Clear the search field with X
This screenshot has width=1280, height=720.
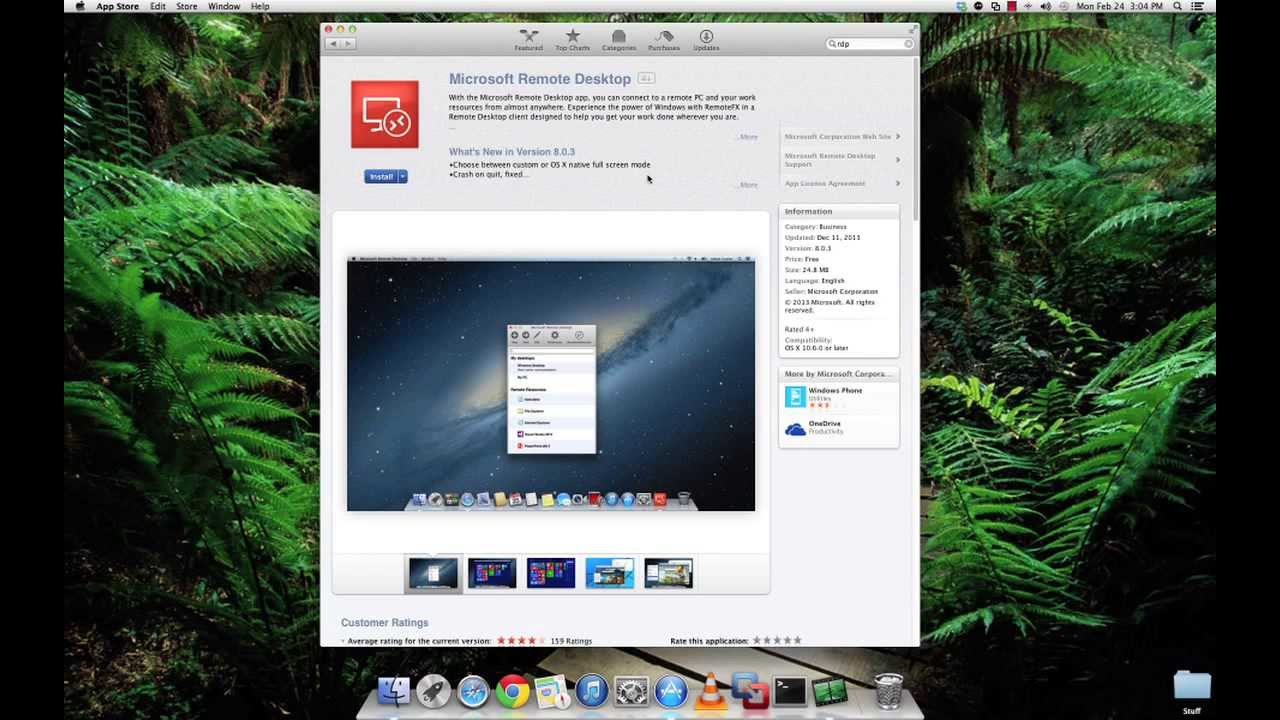click(908, 44)
